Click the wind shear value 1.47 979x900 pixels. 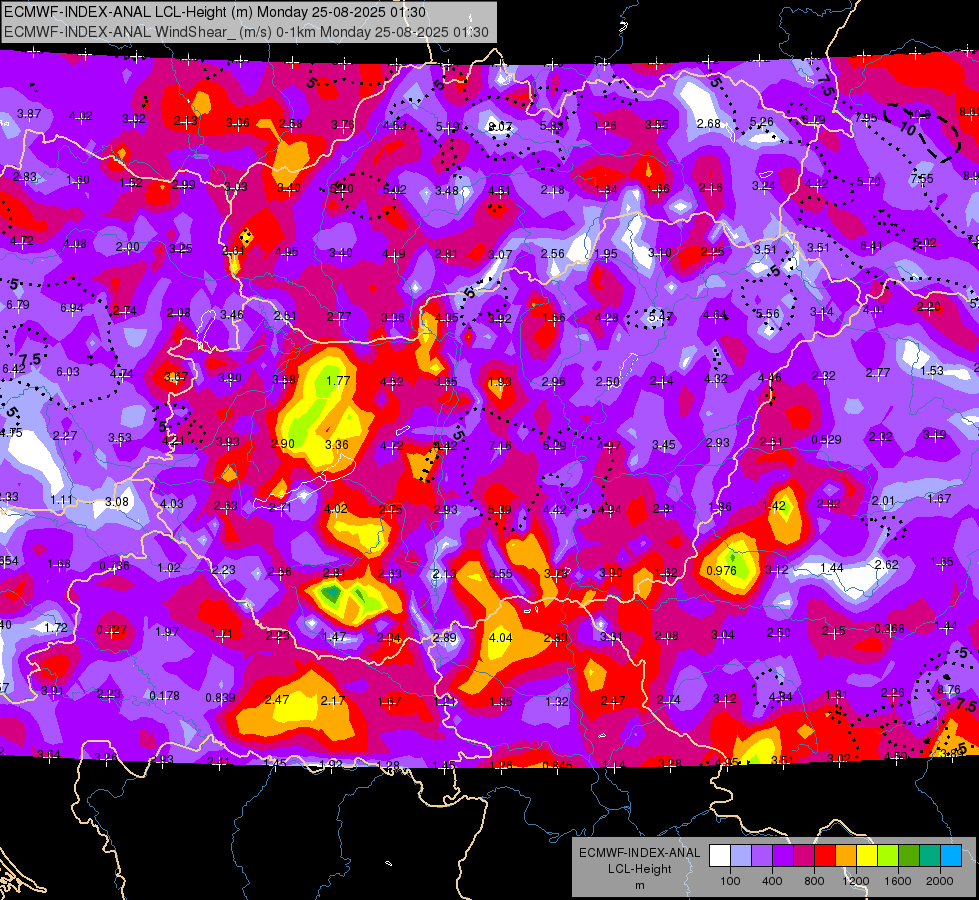[x=334, y=636]
